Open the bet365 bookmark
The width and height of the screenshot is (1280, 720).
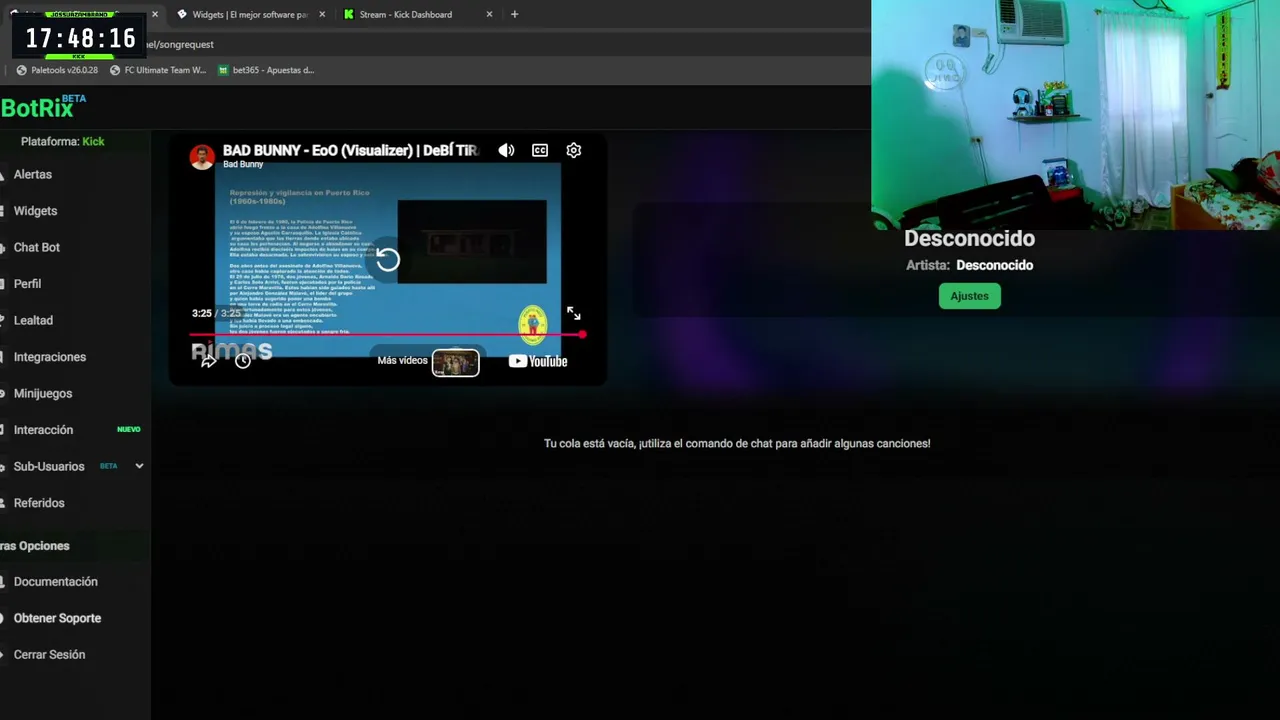point(266,70)
